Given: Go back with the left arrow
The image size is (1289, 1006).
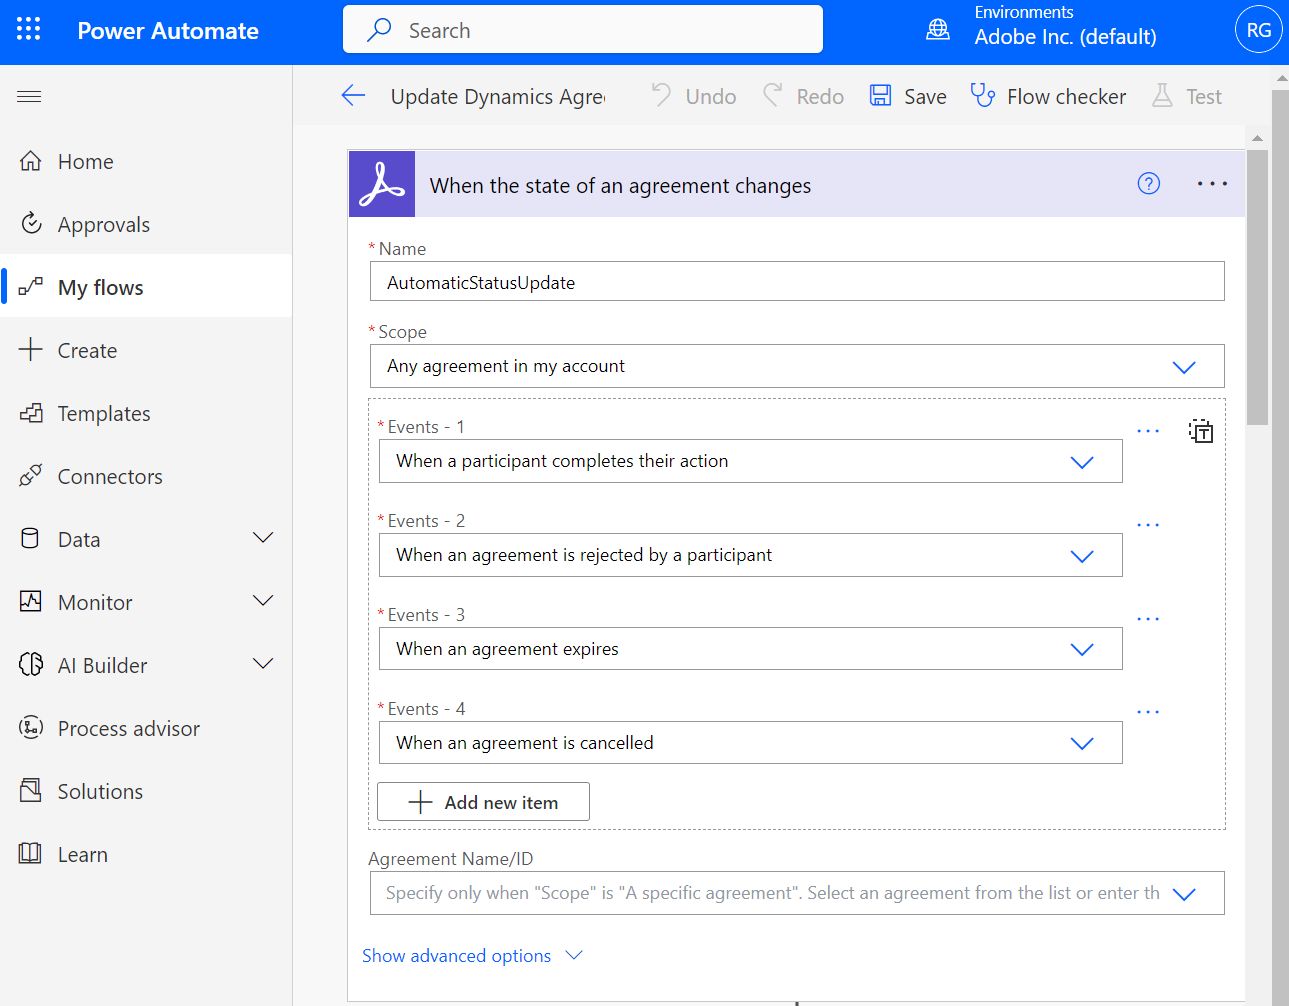Looking at the screenshot, I should click(353, 96).
